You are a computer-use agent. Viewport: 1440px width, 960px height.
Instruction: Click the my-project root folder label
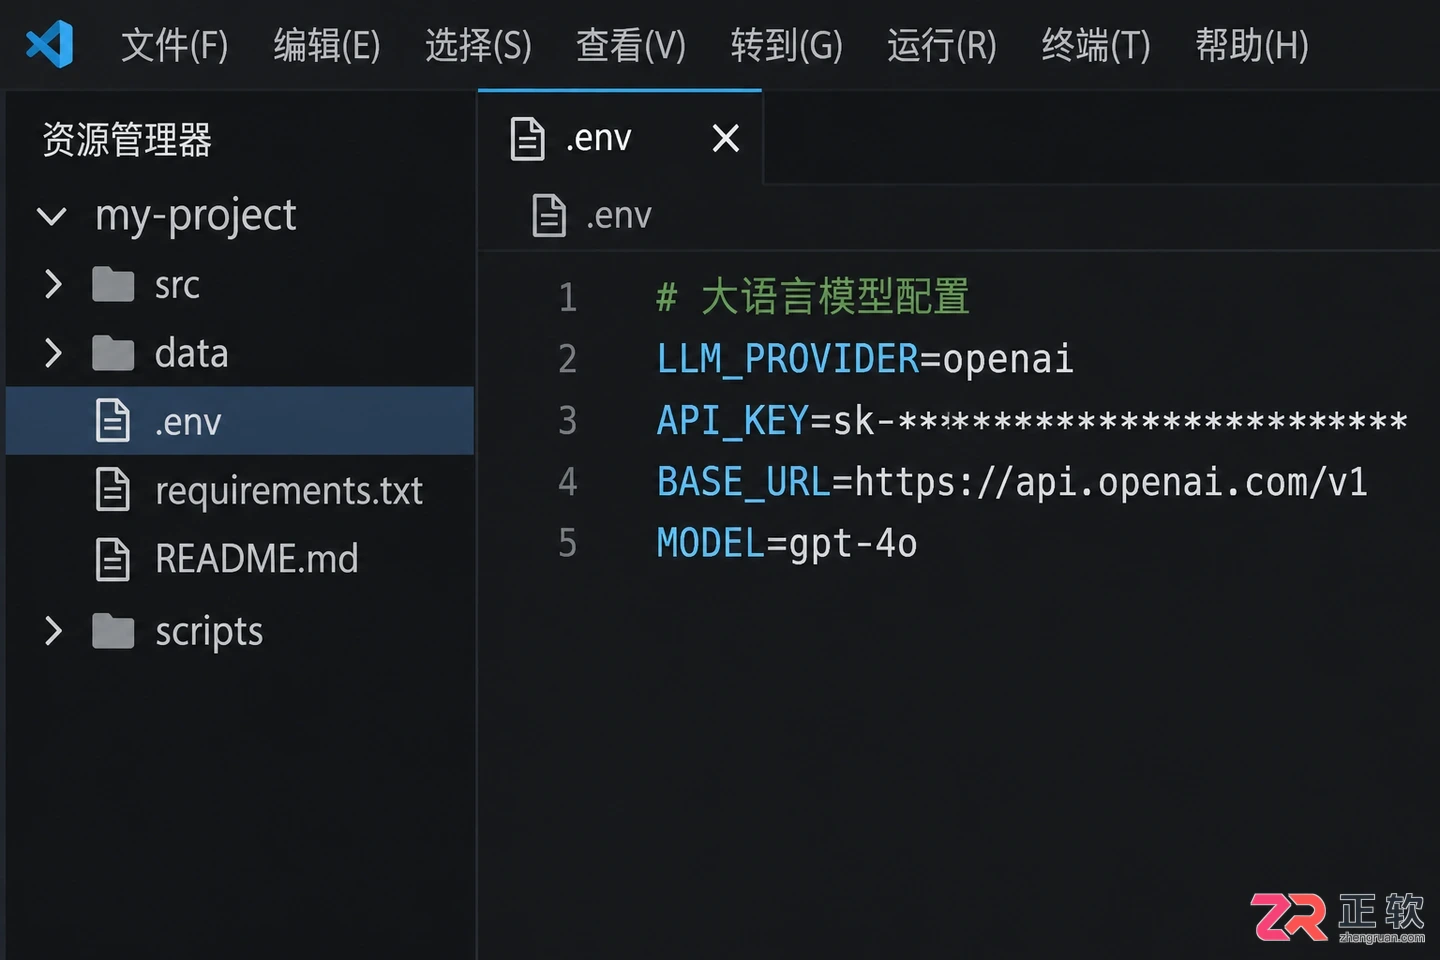point(196,216)
